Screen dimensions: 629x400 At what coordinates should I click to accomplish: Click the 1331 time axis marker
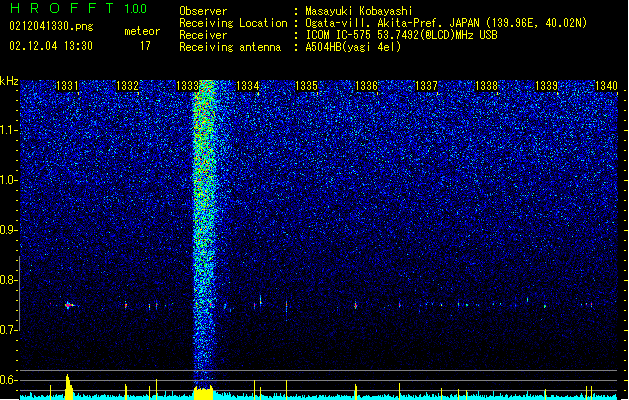pos(67,86)
